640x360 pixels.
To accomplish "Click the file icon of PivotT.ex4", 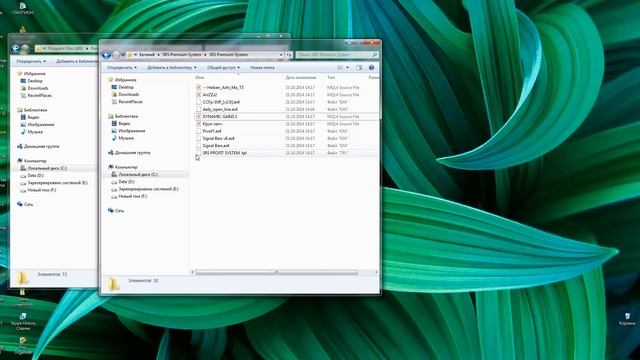I will (198, 131).
